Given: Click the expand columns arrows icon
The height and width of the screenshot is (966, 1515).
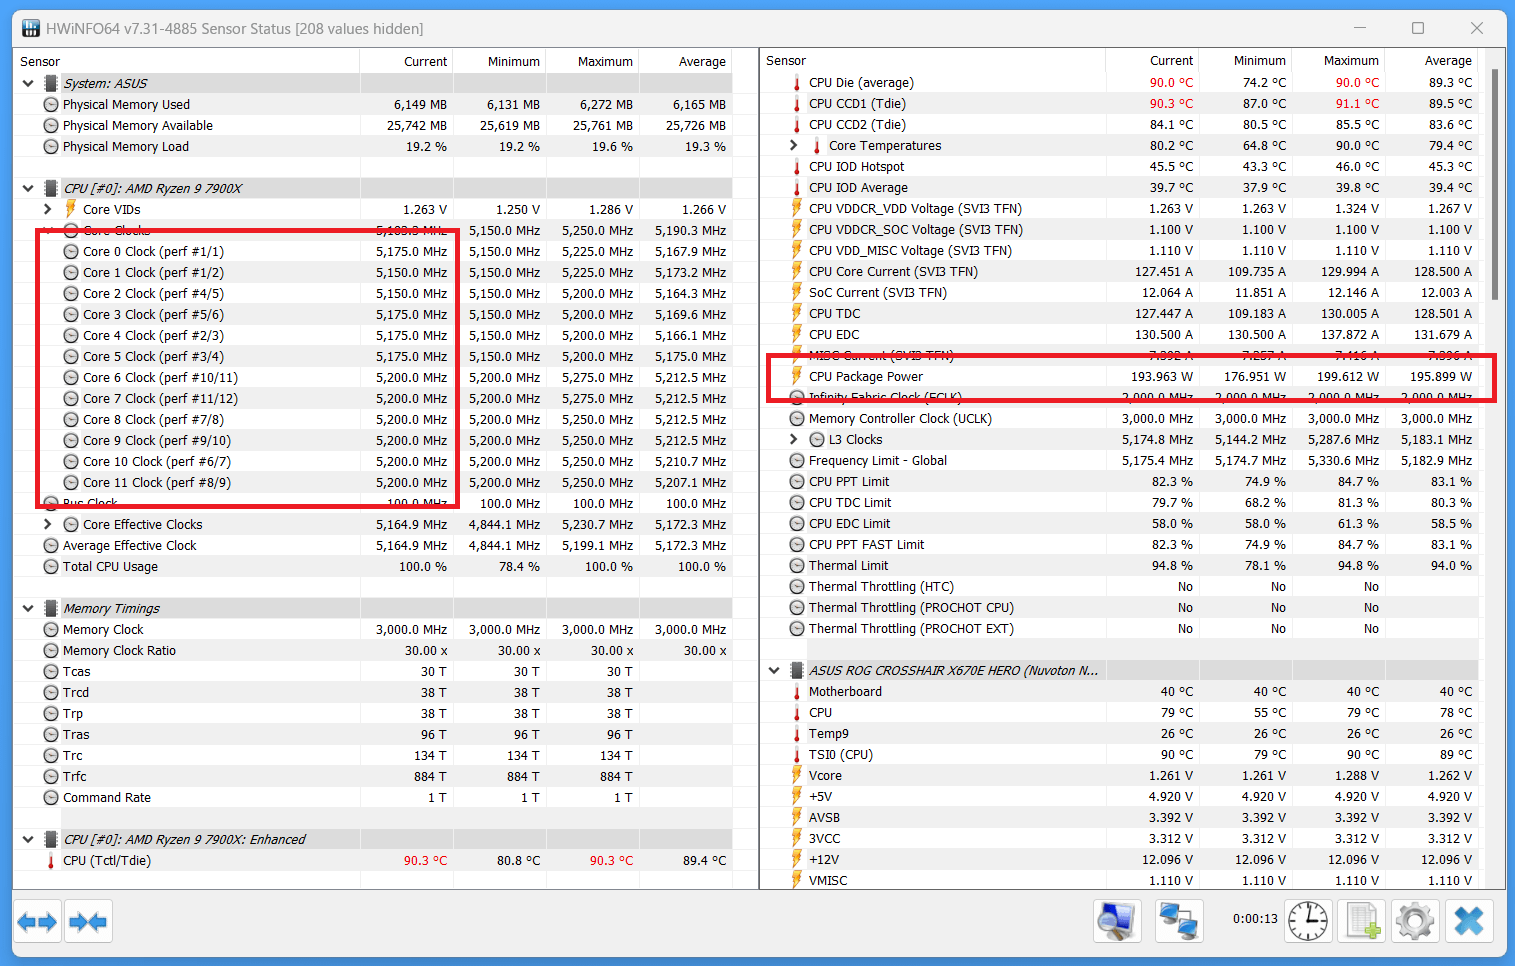Looking at the screenshot, I should click(37, 921).
